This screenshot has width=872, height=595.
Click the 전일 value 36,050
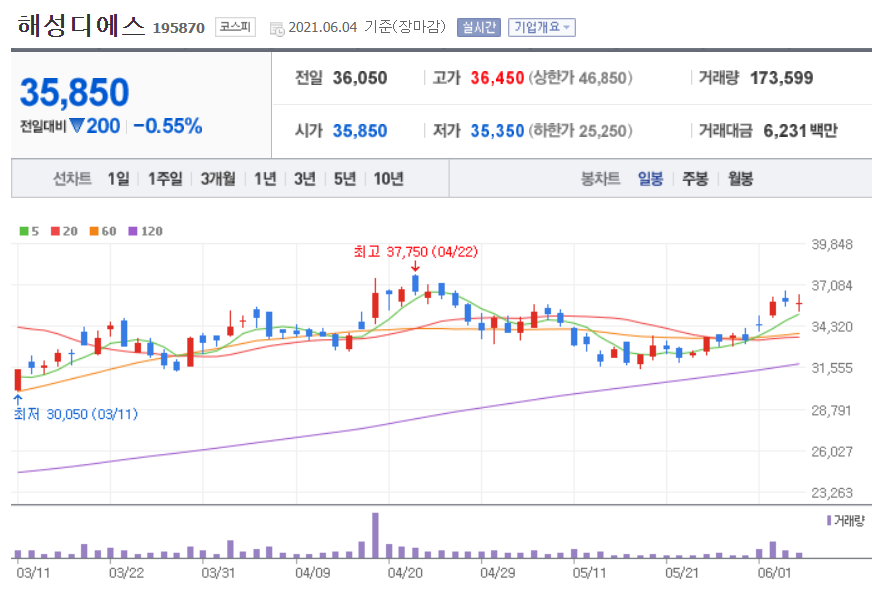click(x=360, y=78)
